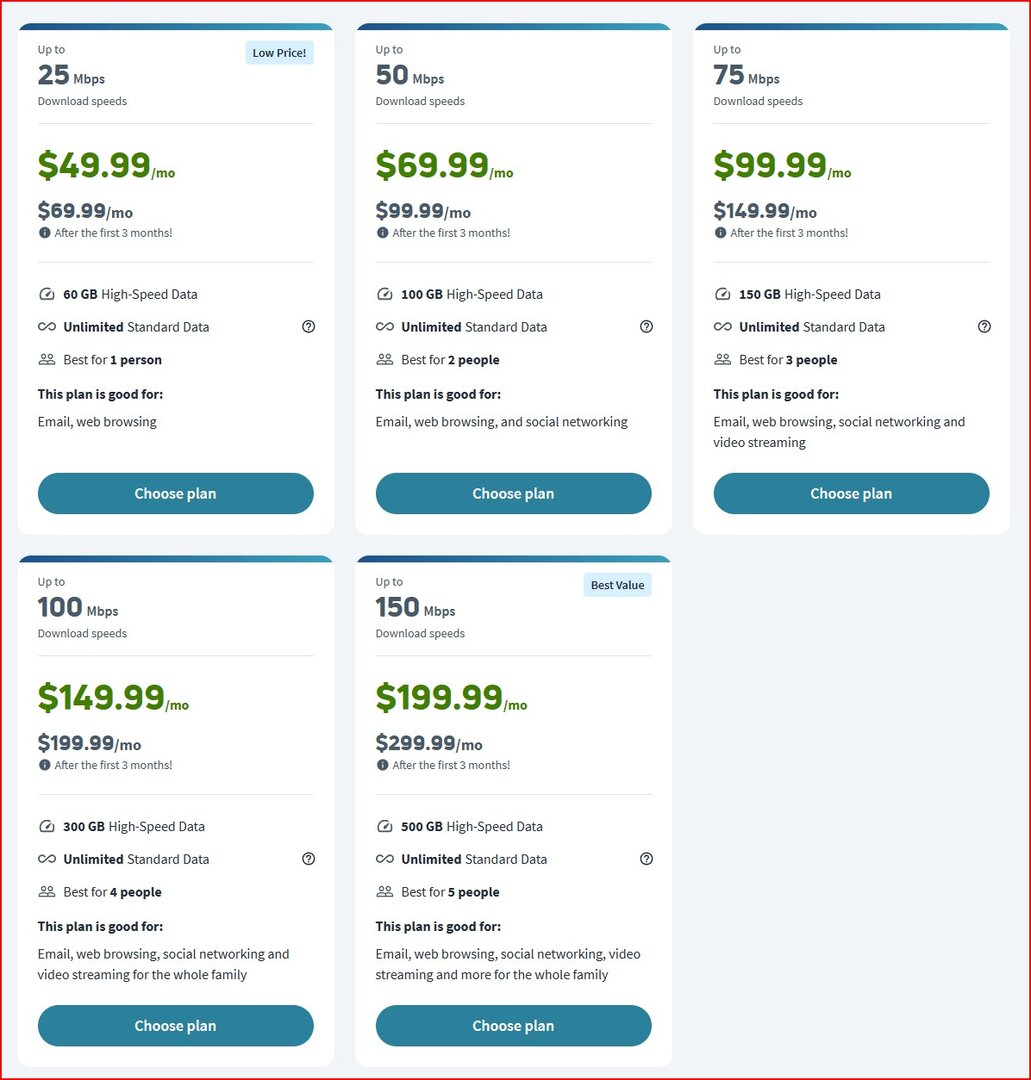Click info icon under $299.99/mo on 150 Mbps plan
This screenshot has height=1080, width=1031.
(x=383, y=765)
